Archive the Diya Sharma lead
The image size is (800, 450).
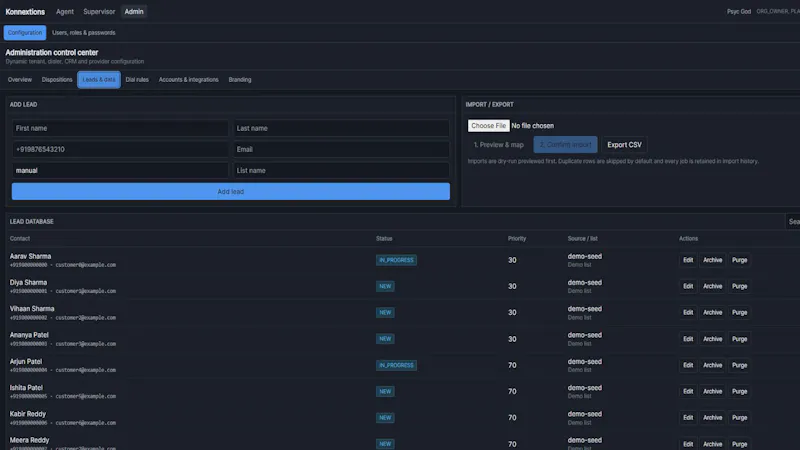point(712,286)
